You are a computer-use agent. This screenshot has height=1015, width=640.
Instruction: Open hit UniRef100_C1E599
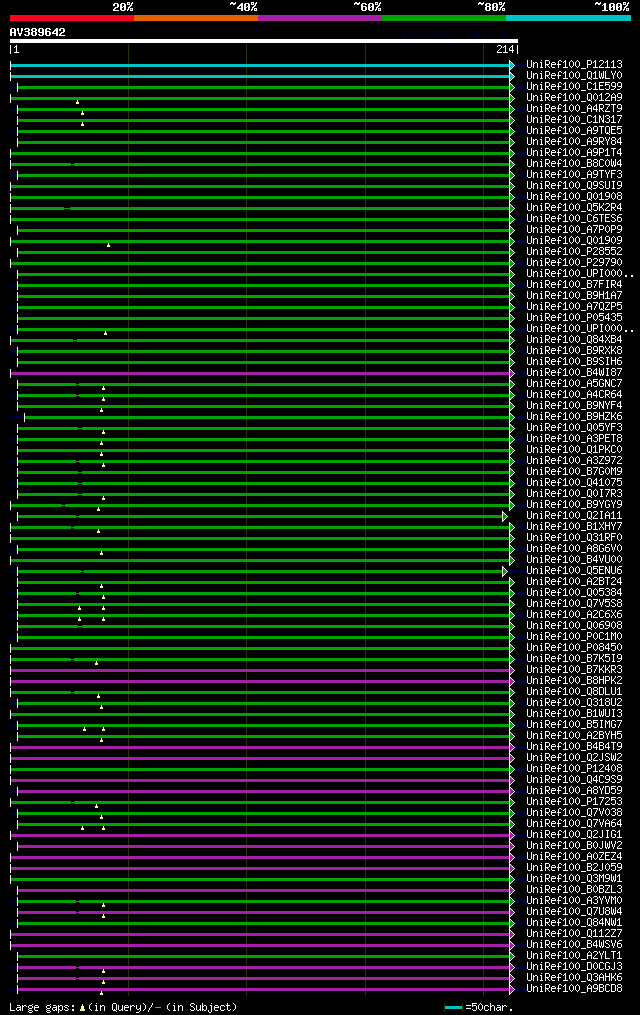point(574,87)
